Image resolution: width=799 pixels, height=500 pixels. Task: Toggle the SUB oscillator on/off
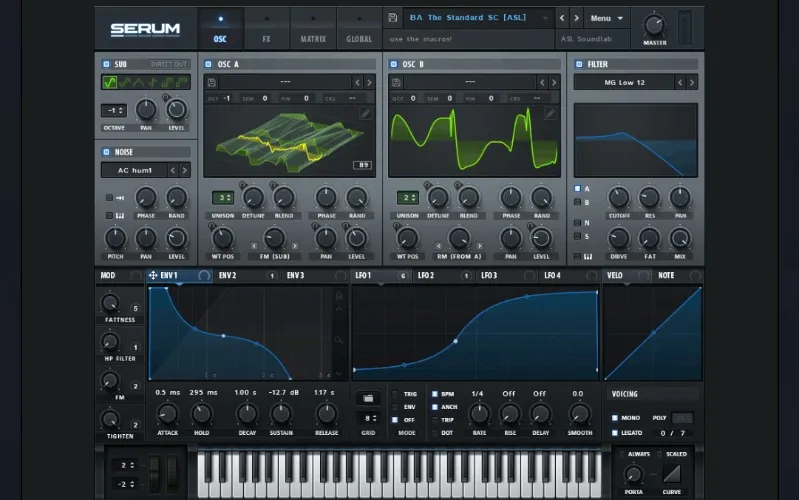(106, 64)
